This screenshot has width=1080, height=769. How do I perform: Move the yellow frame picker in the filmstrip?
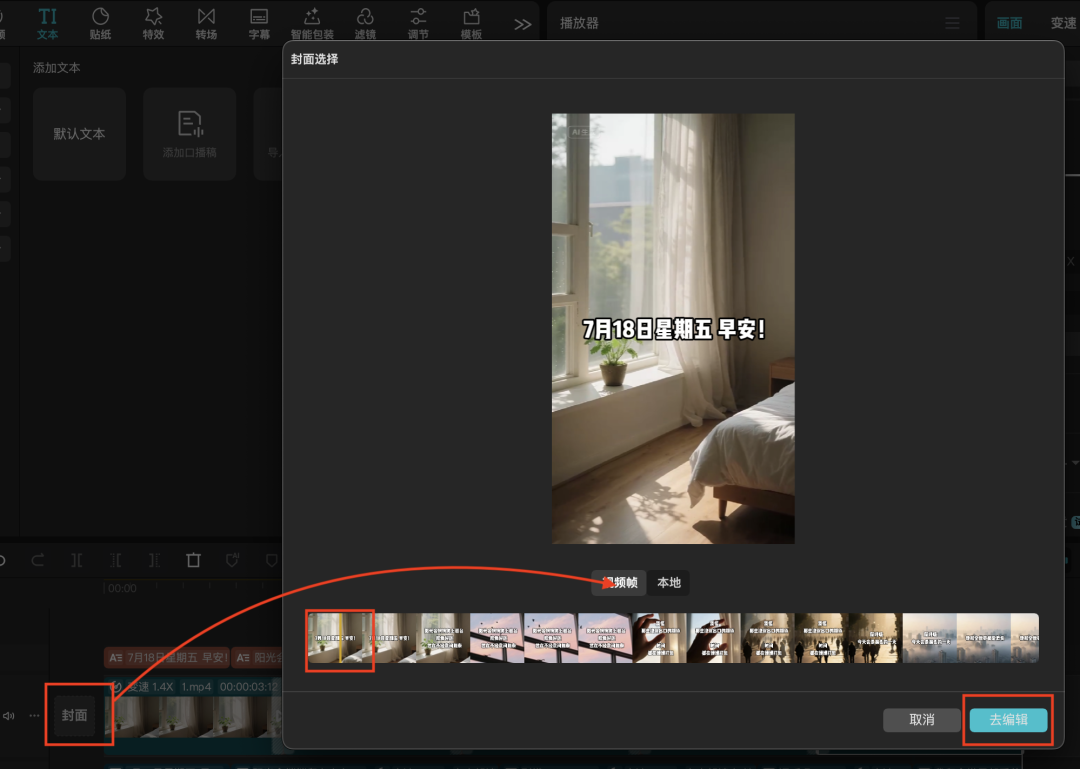[340, 638]
